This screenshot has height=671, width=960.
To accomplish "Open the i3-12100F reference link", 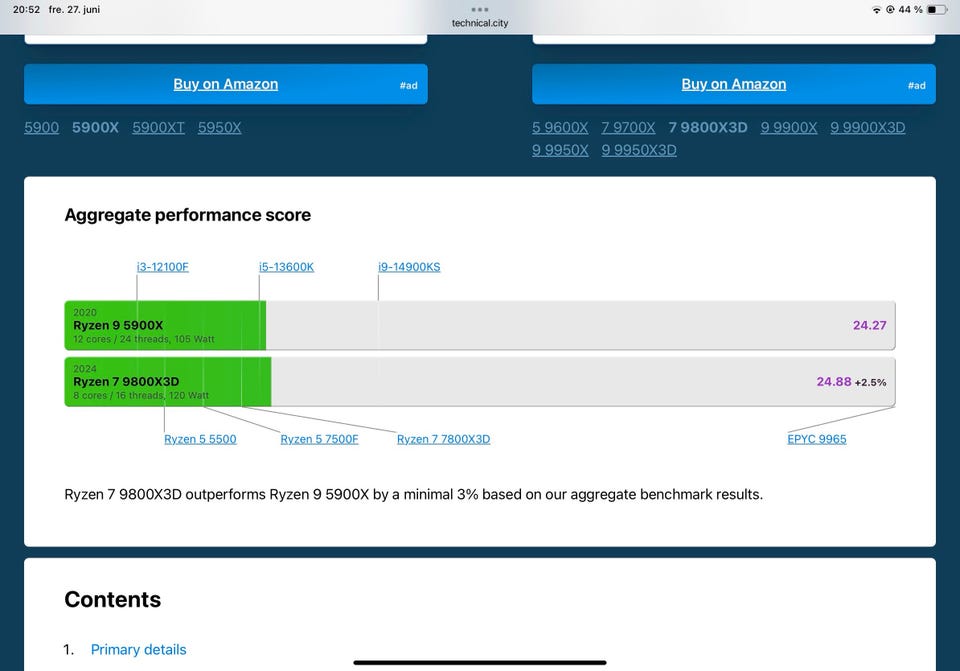I will pos(162,267).
